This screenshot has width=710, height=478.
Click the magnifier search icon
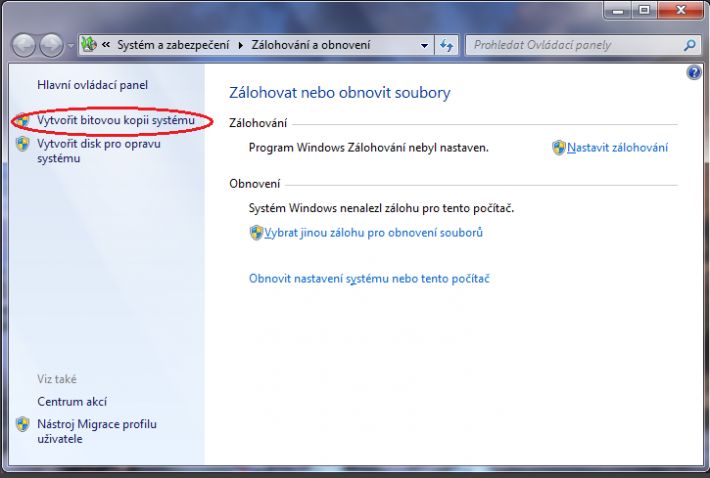pos(690,45)
